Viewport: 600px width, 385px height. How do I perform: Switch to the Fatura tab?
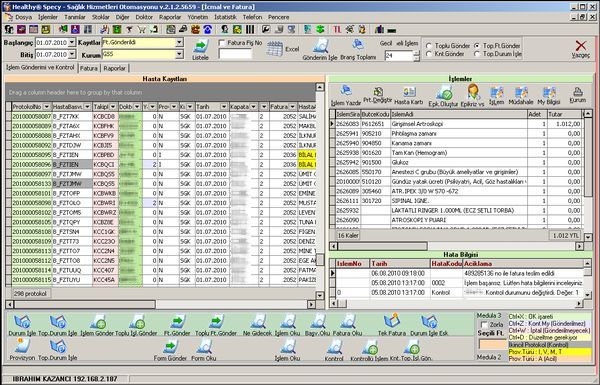coord(89,69)
